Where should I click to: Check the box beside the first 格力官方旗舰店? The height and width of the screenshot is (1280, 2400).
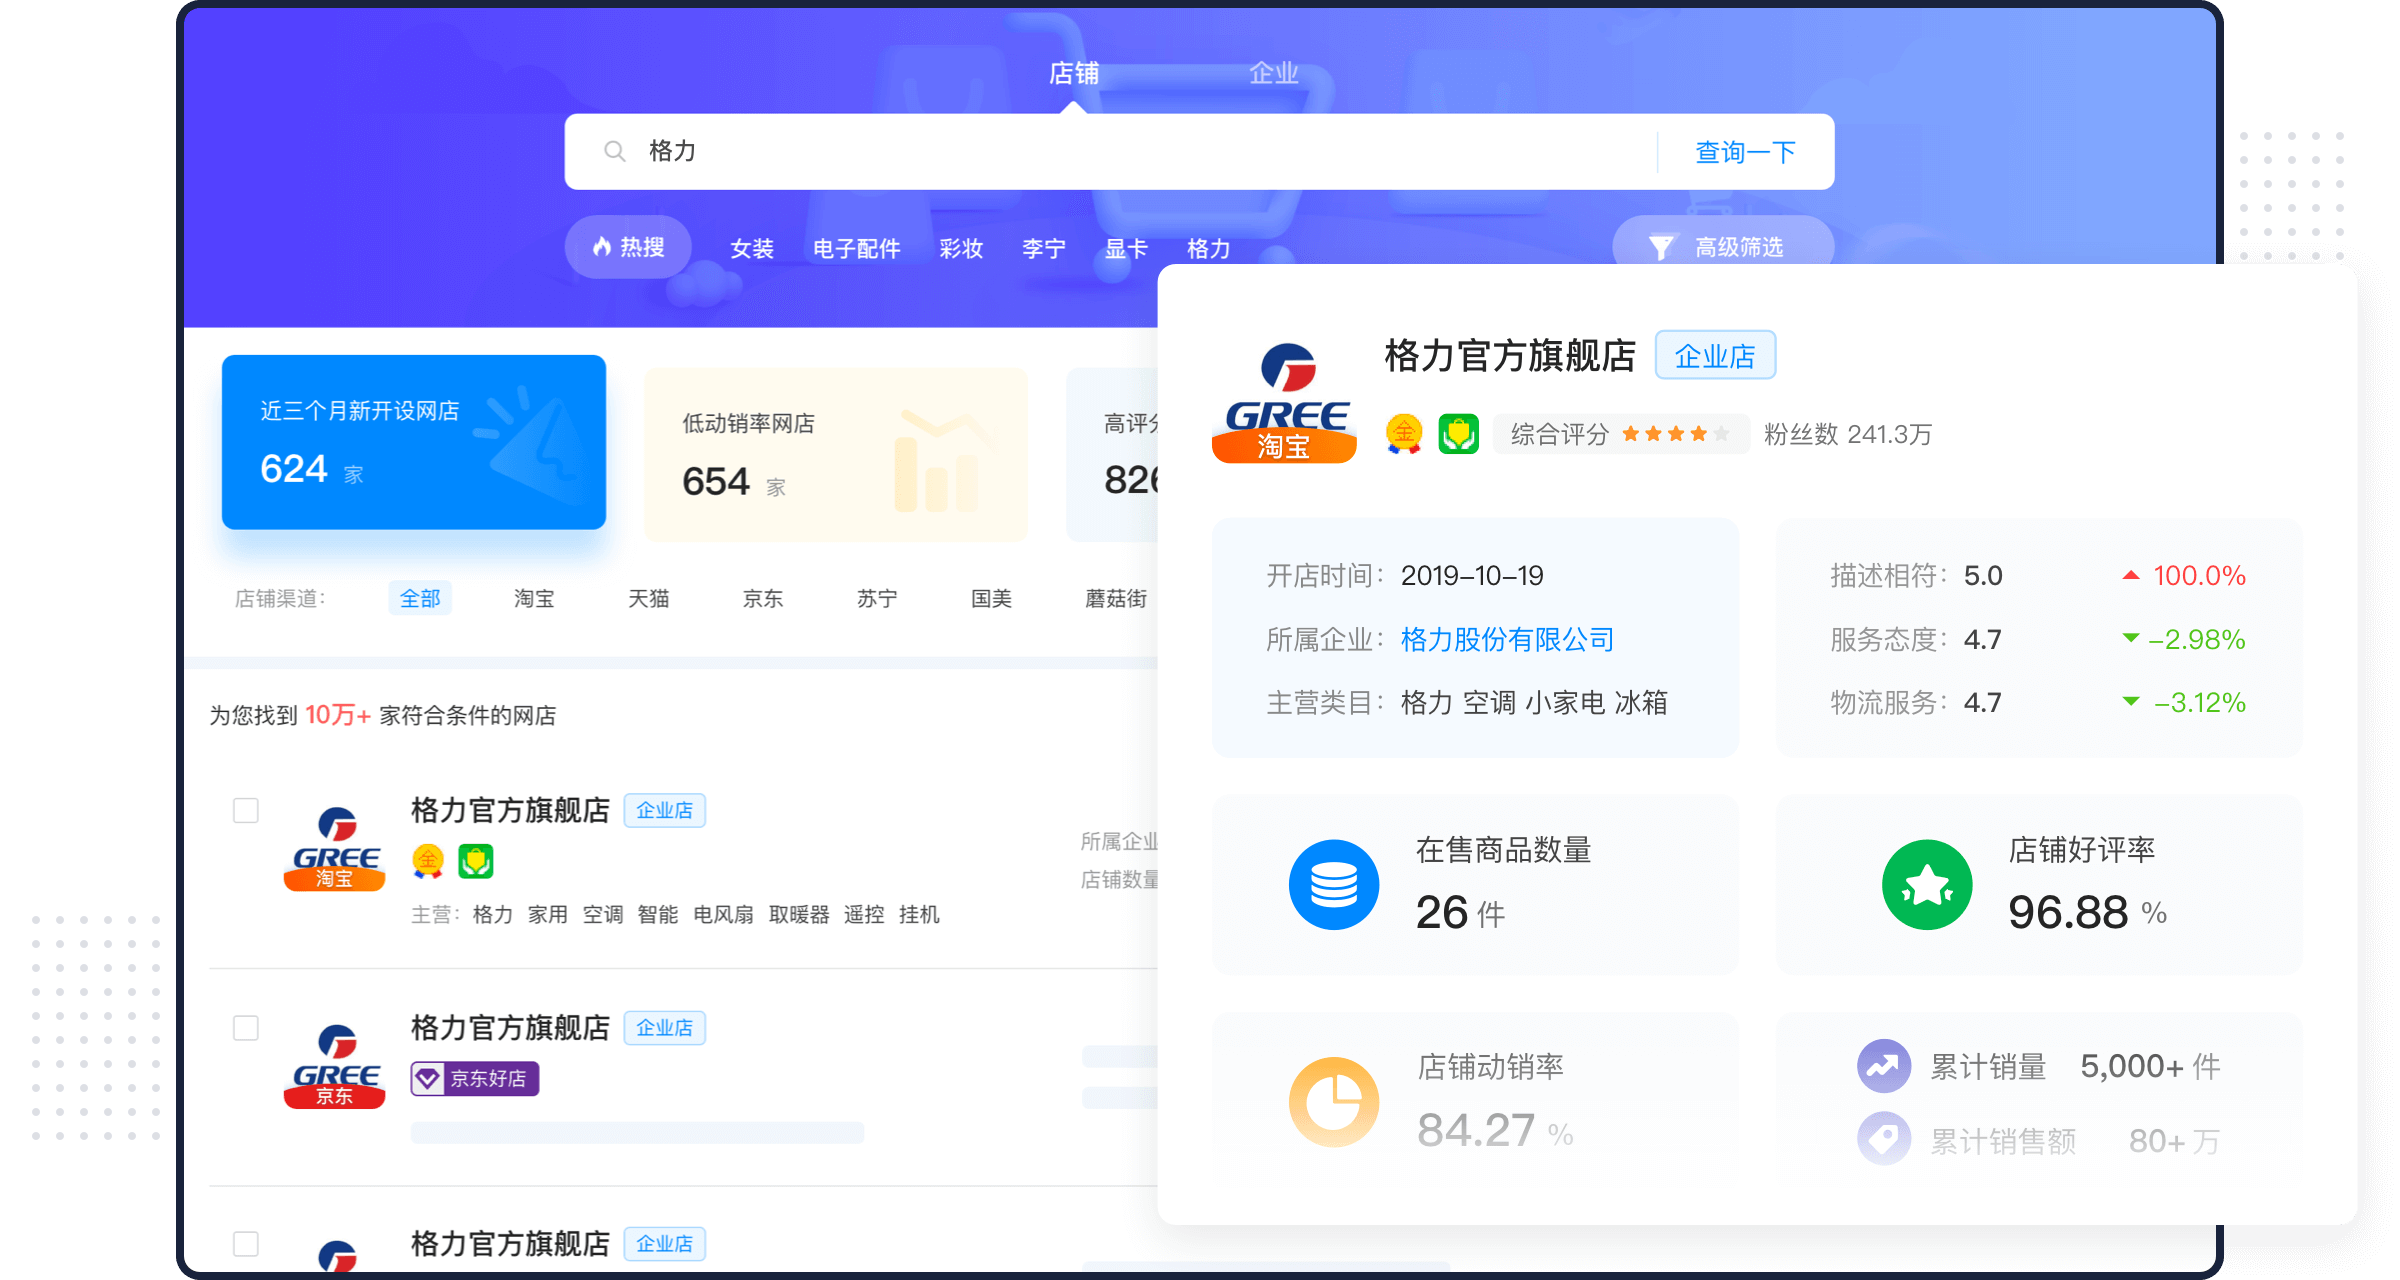(245, 810)
